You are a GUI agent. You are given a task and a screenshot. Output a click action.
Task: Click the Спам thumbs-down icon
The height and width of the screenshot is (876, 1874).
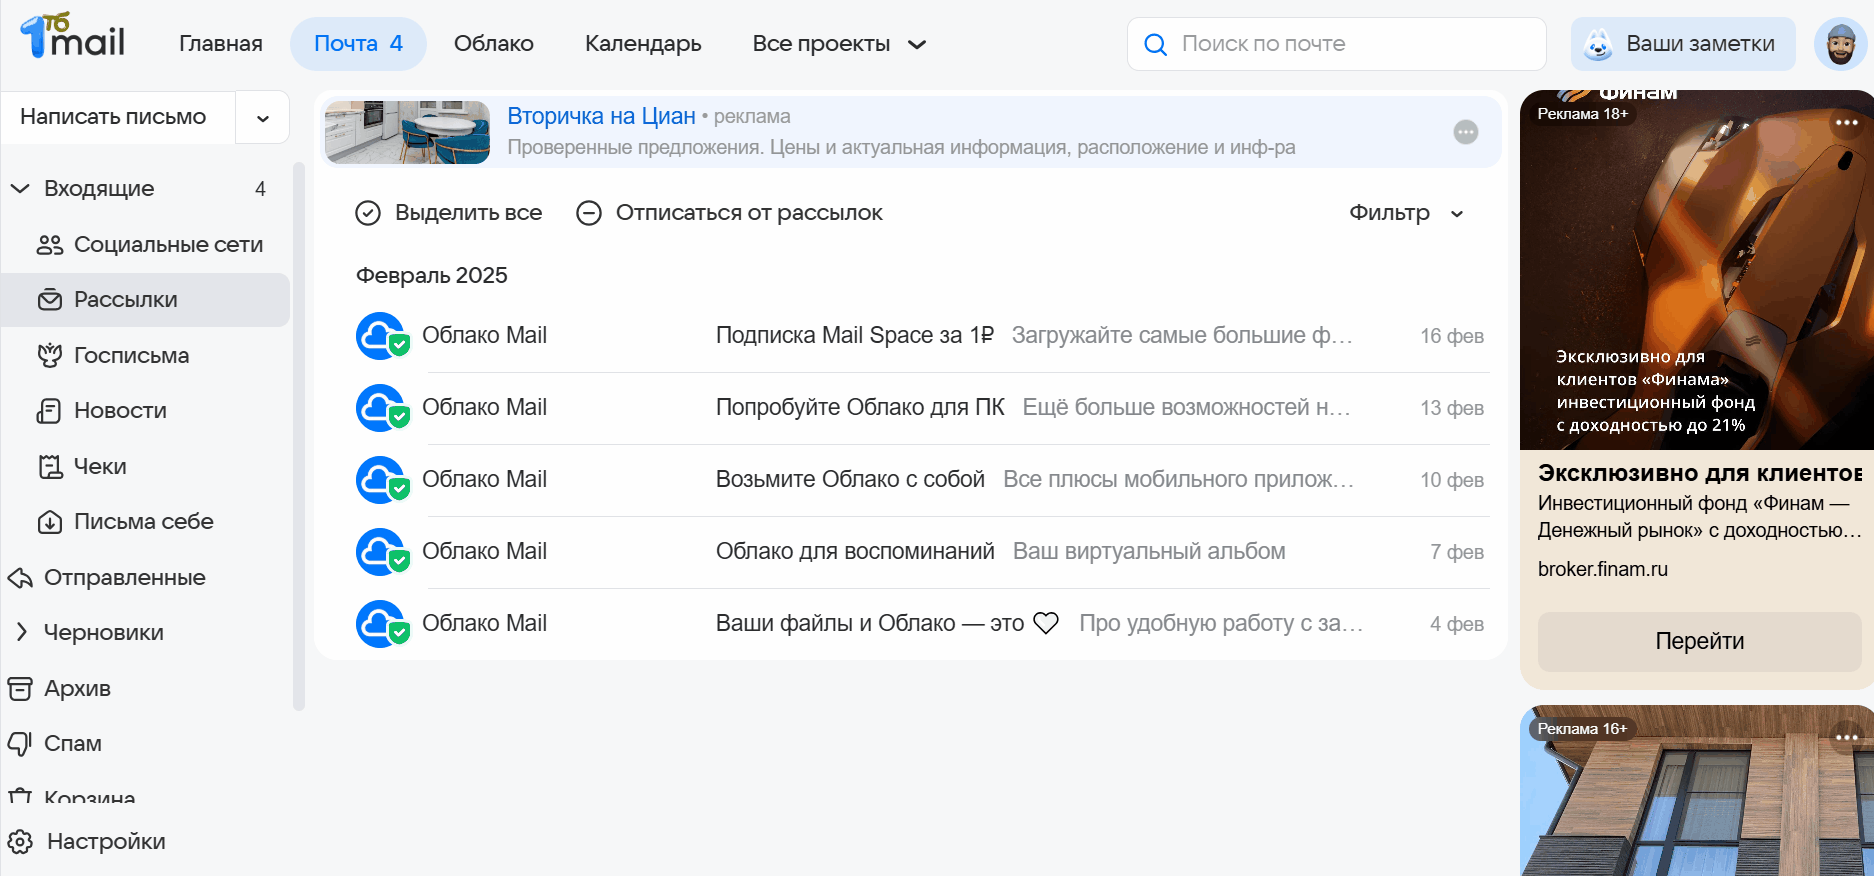pyautogui.click(x=20, y=744)
